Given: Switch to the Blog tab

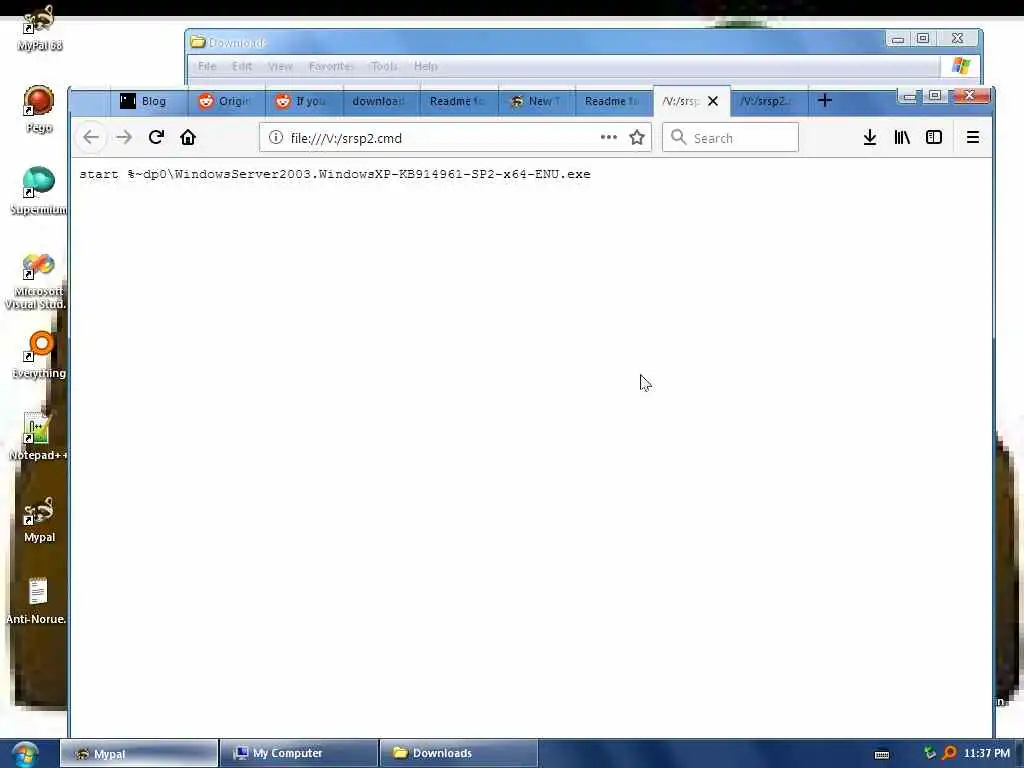Looking at the screenshot, I should click(148, 101).
